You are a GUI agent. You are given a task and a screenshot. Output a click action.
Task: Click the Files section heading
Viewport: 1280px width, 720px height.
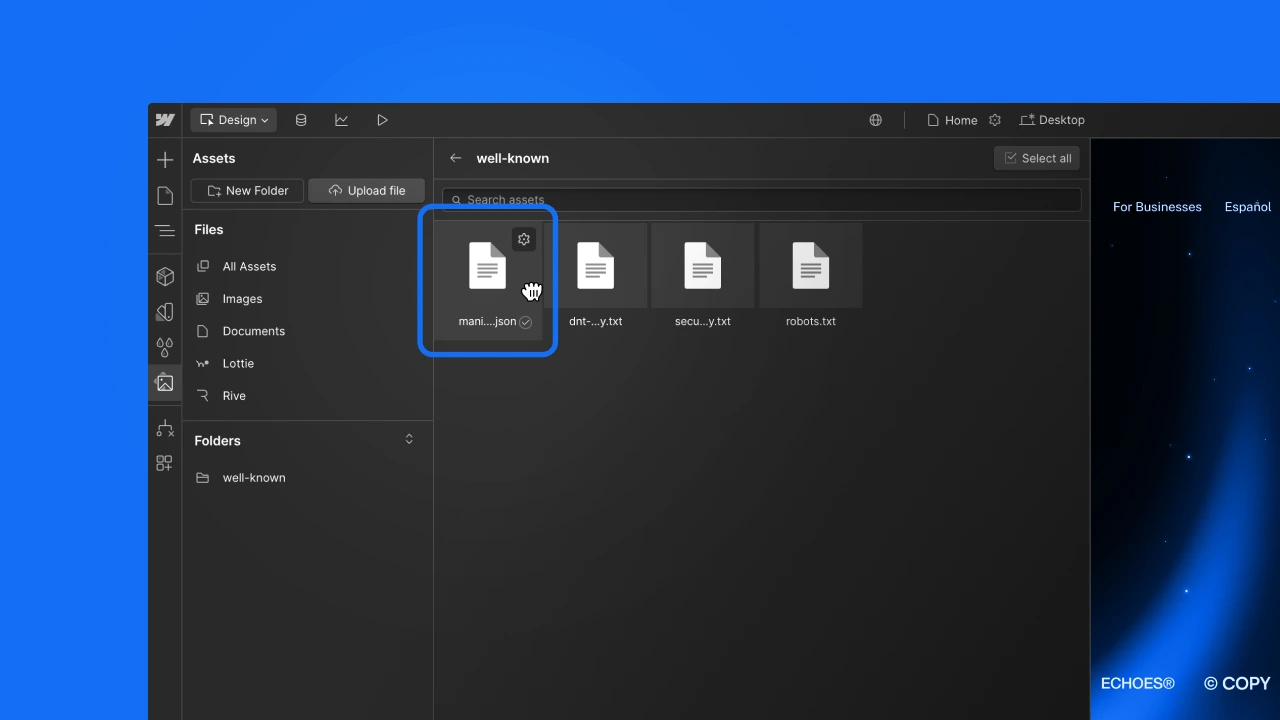pyautogui.click(x=209, y=229)
